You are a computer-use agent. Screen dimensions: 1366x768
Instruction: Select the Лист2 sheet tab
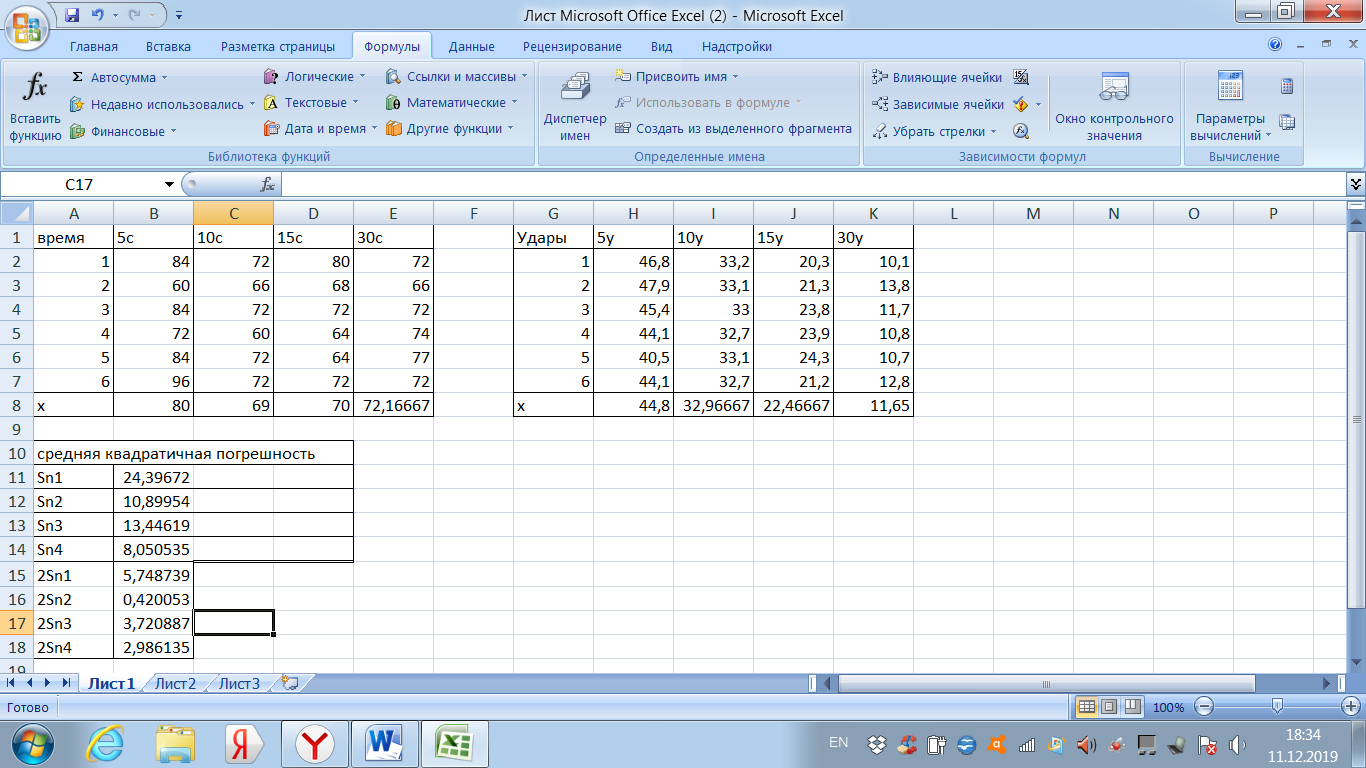(x=175, y=684)
